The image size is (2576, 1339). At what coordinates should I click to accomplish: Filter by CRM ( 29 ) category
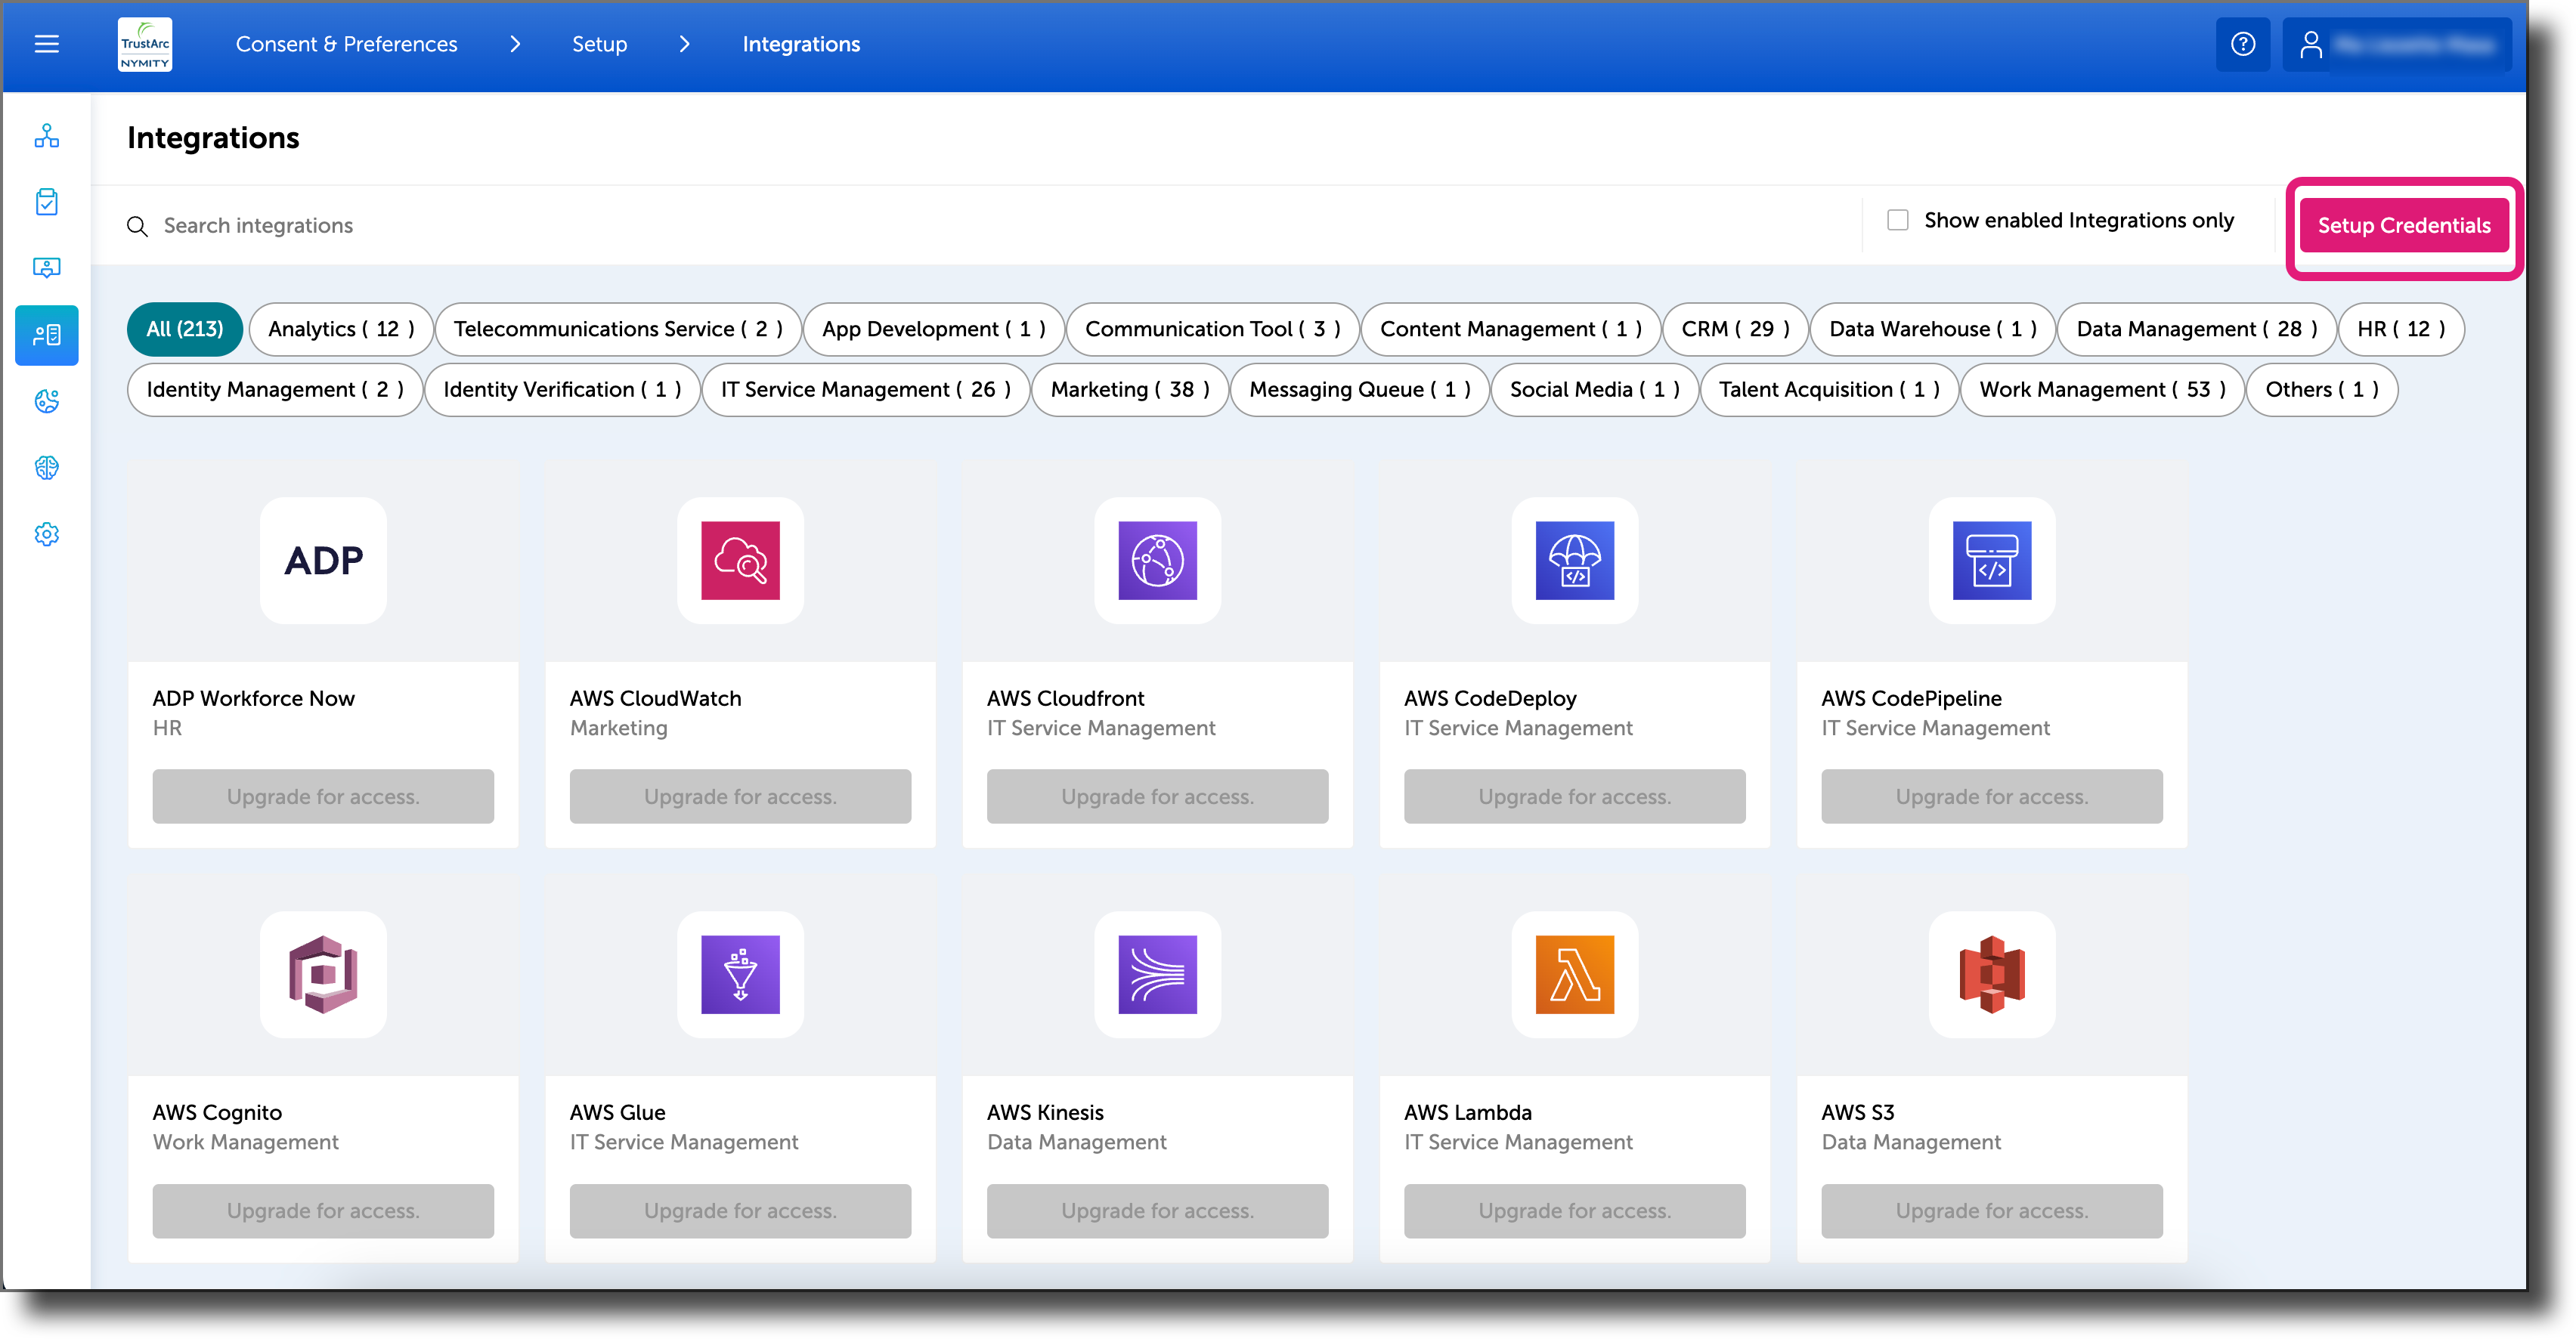click(1735, 328)
